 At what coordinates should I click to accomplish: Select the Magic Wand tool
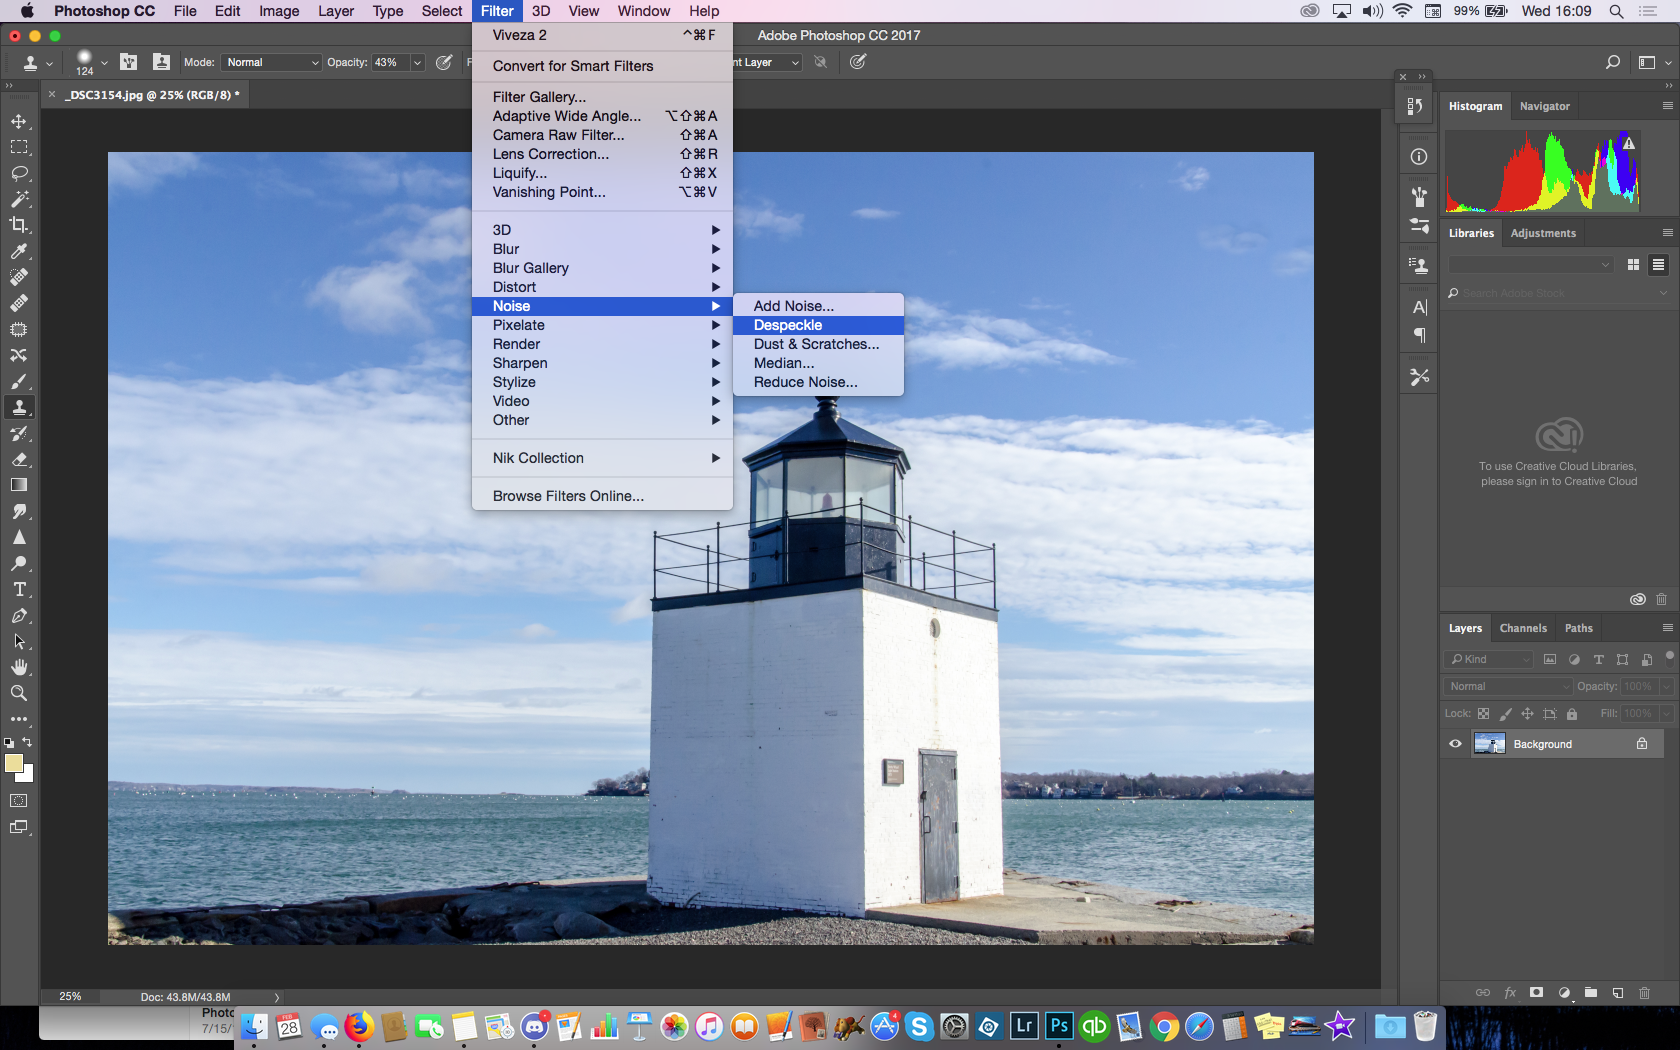(19, 199)
